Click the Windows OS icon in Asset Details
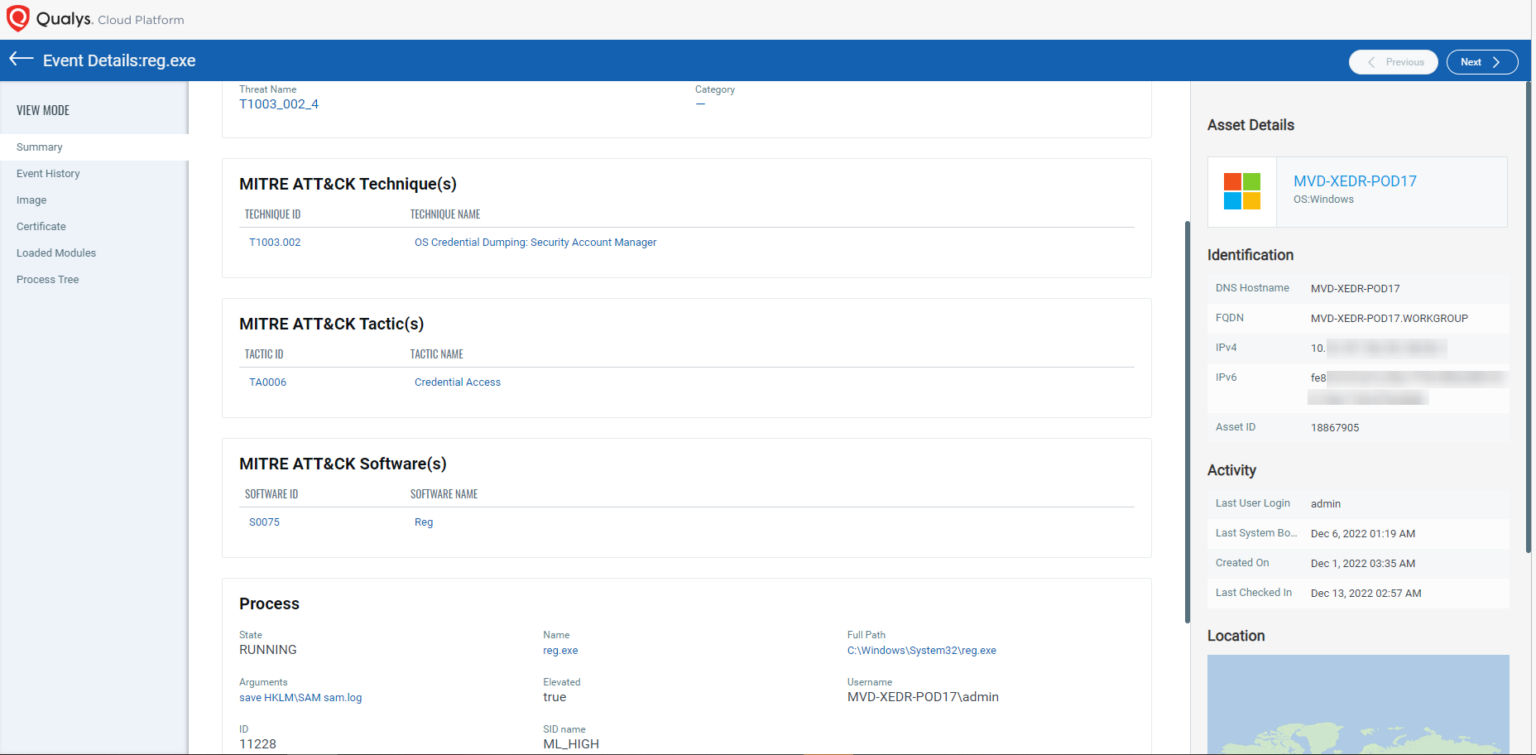The width and height of the screenshot is (1536, 755). (x=1240, y=191)
